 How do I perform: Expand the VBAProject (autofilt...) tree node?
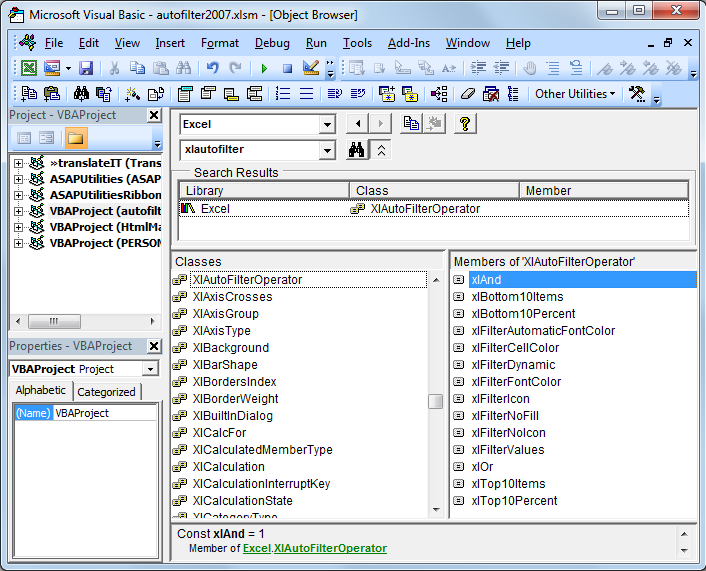18,211
